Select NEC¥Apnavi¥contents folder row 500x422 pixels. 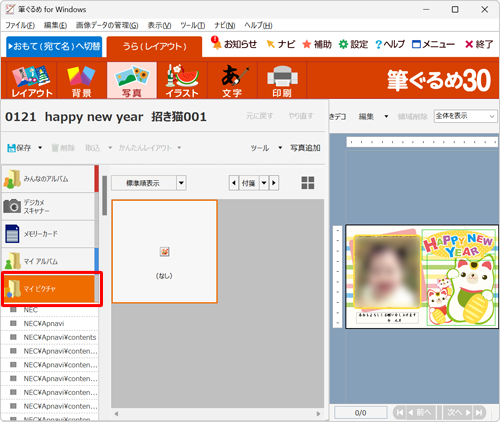[50, 337]
